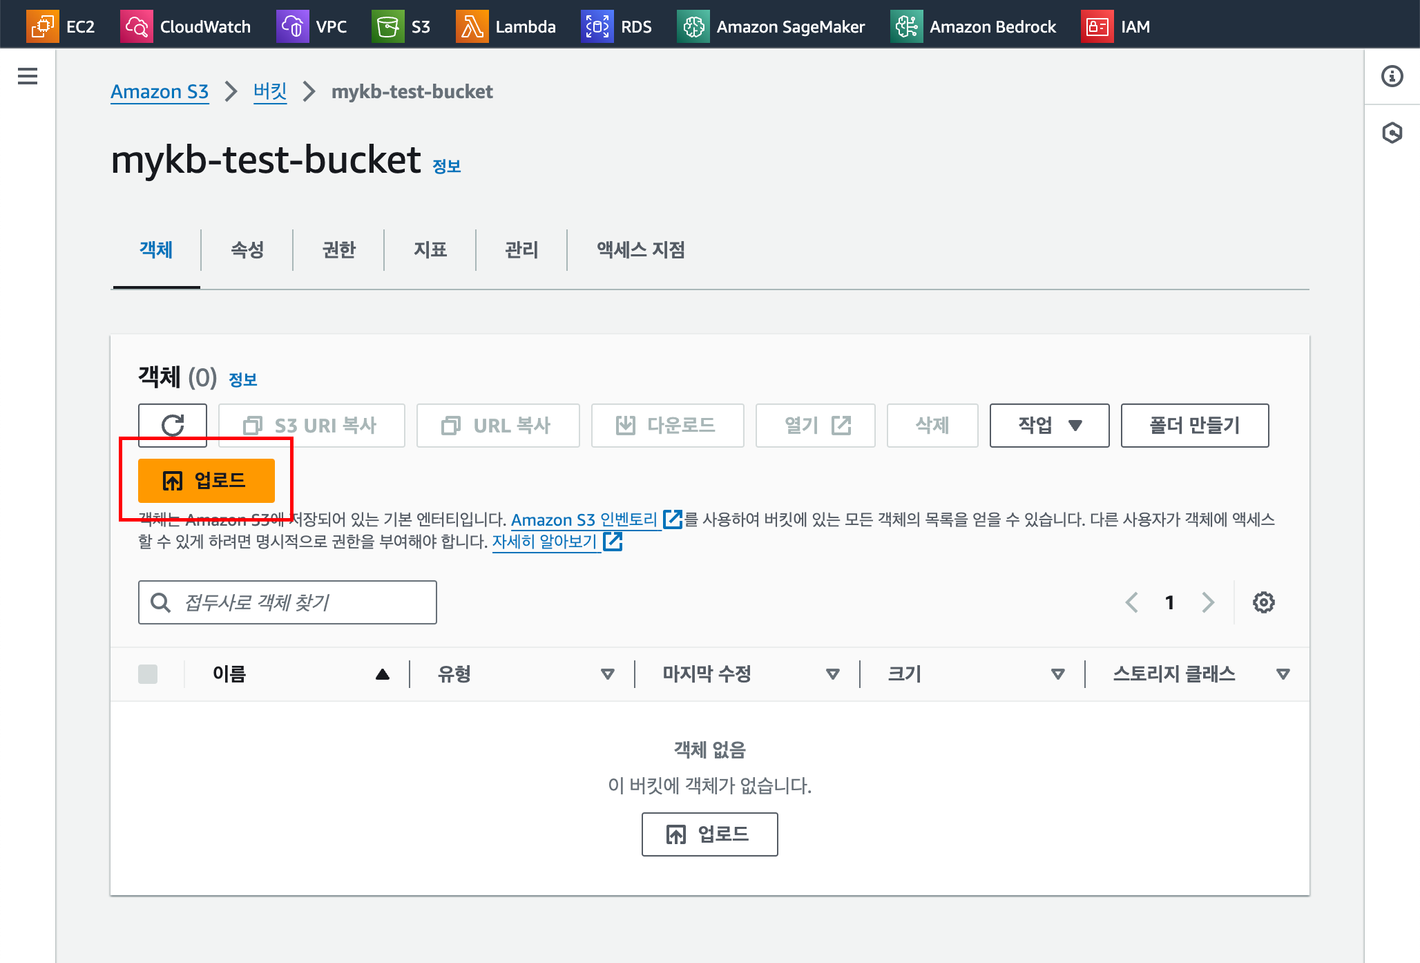Open the info panel circle icon
Viewport: 1420px width, 963px height.
pyautogui.click(x=1392, y=76)
